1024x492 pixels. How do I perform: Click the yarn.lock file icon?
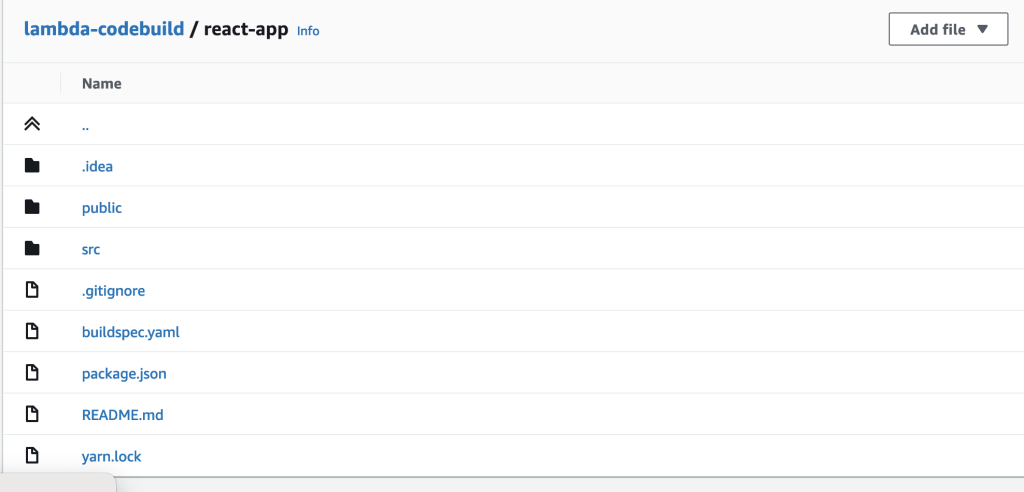(32, 455)
